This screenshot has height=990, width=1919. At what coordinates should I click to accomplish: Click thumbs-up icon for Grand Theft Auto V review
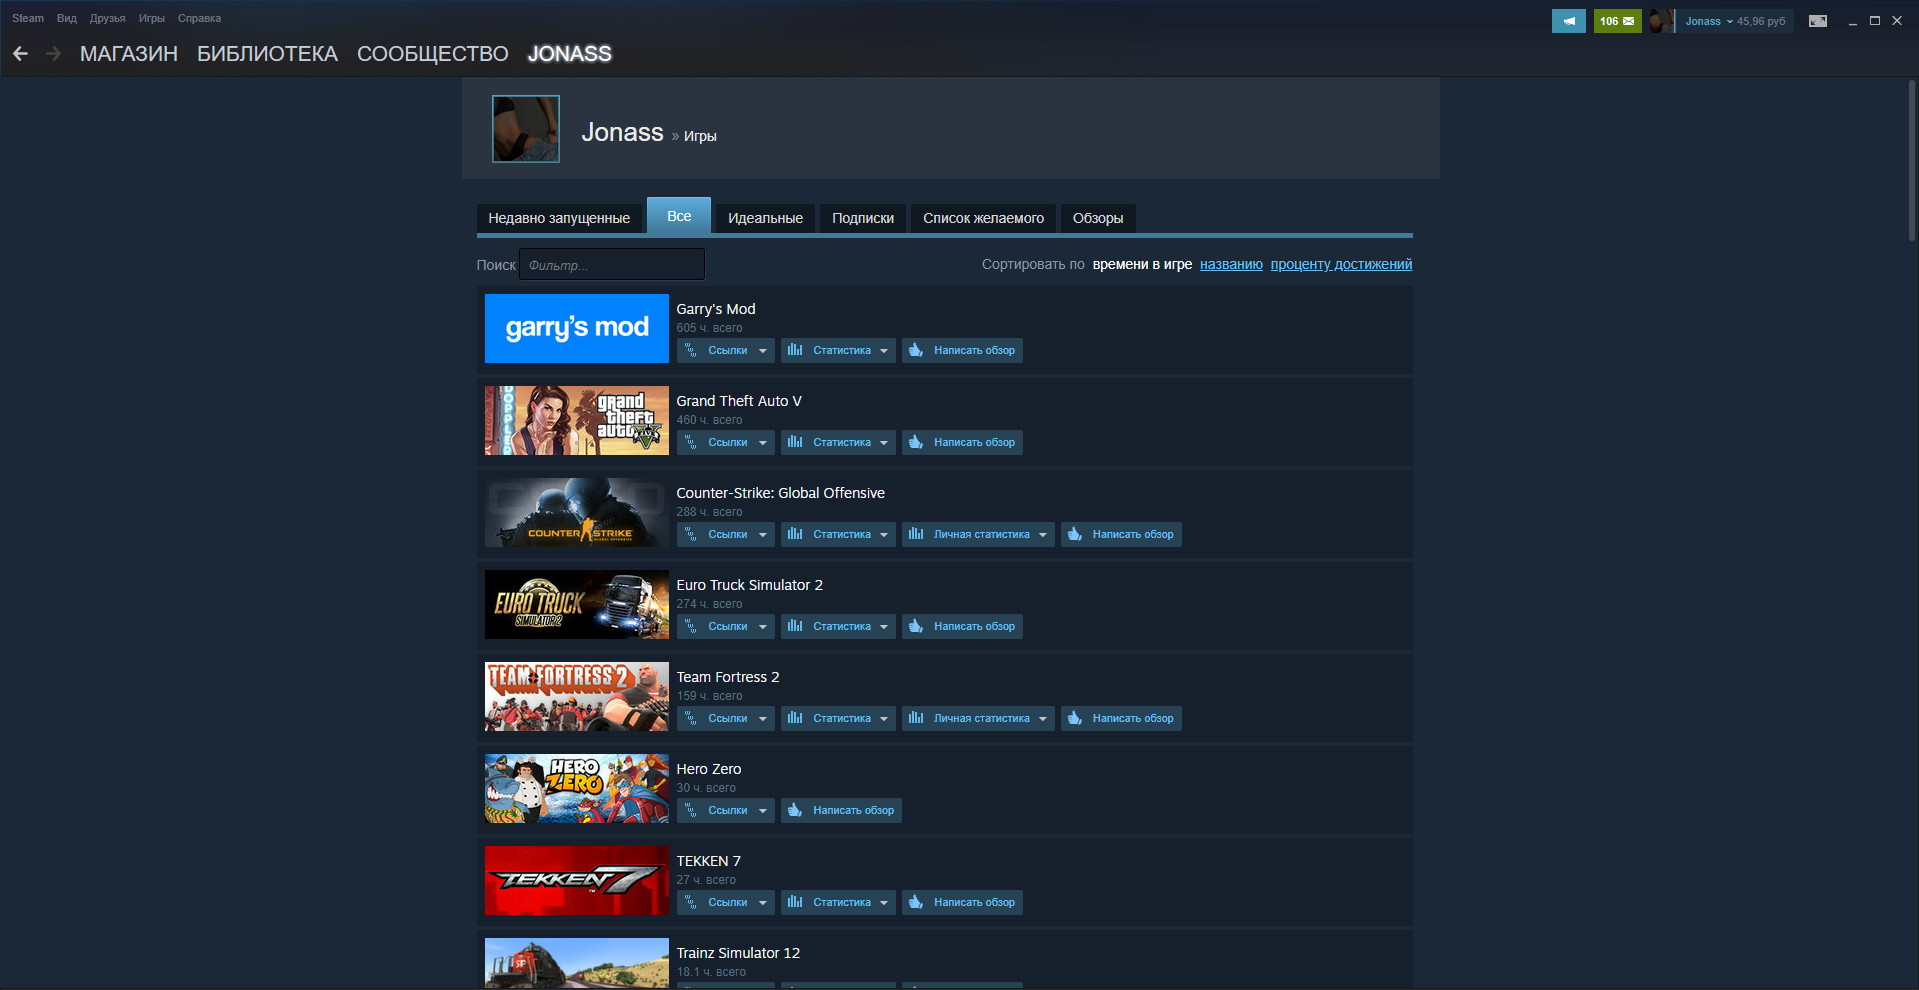click(x=916, y=442)
